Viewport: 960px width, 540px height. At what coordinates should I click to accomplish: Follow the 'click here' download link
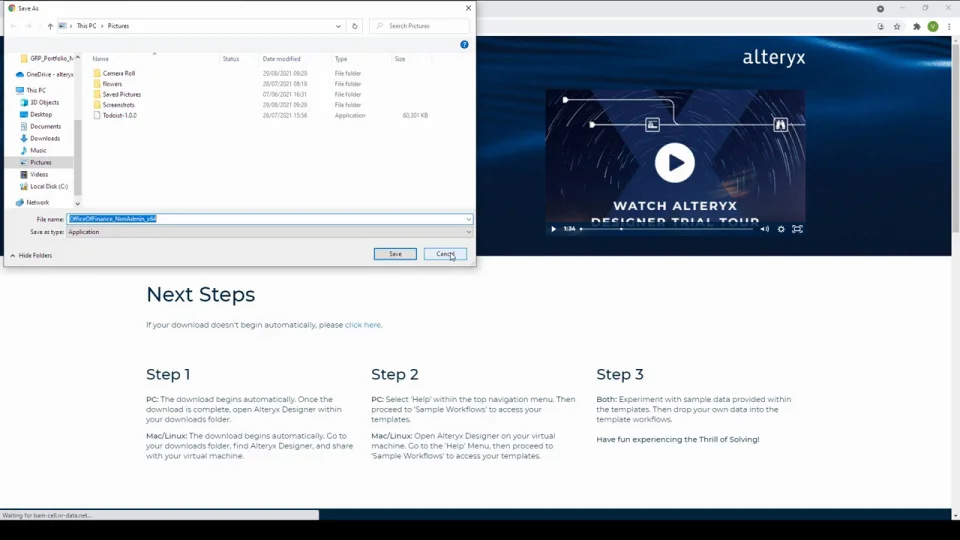[x=362, y=324]
